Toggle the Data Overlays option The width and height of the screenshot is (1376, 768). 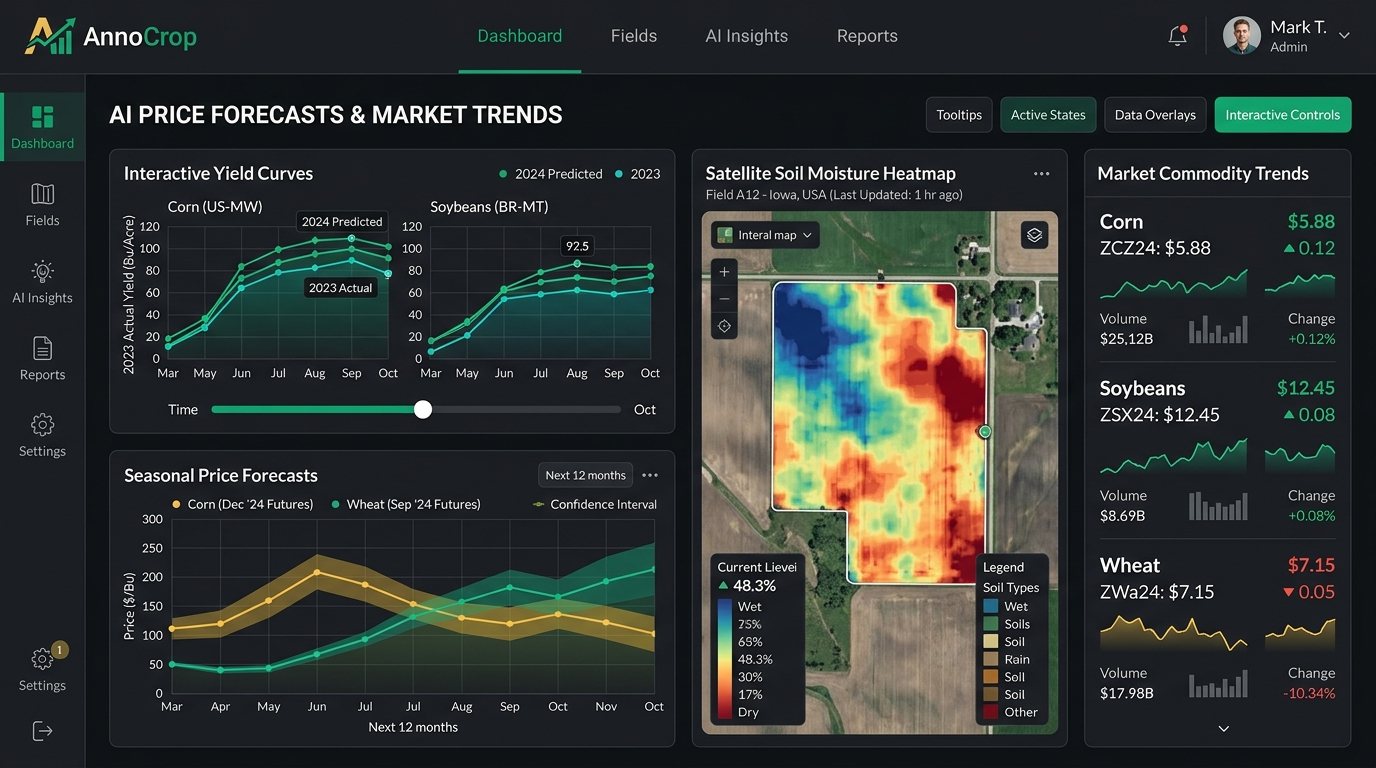point(1155,115)
